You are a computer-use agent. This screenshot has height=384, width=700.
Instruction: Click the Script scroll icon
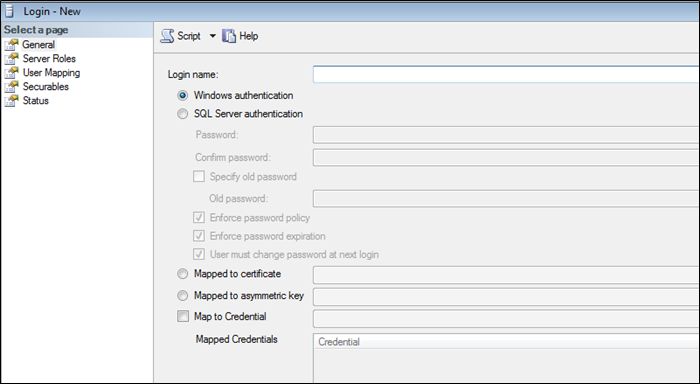167,36
